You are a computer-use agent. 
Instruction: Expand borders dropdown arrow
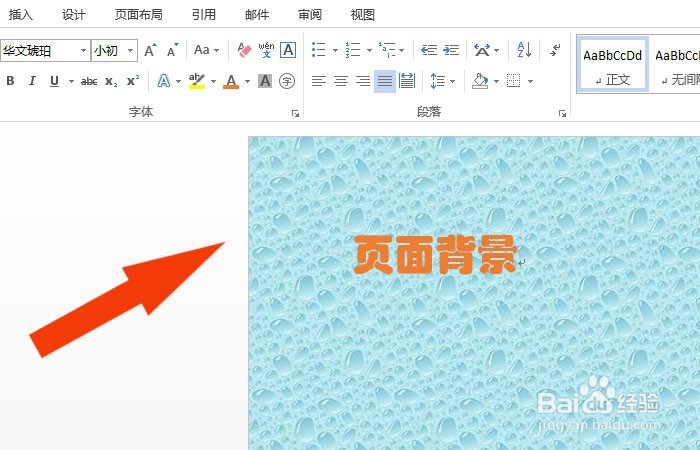[530, 81]
